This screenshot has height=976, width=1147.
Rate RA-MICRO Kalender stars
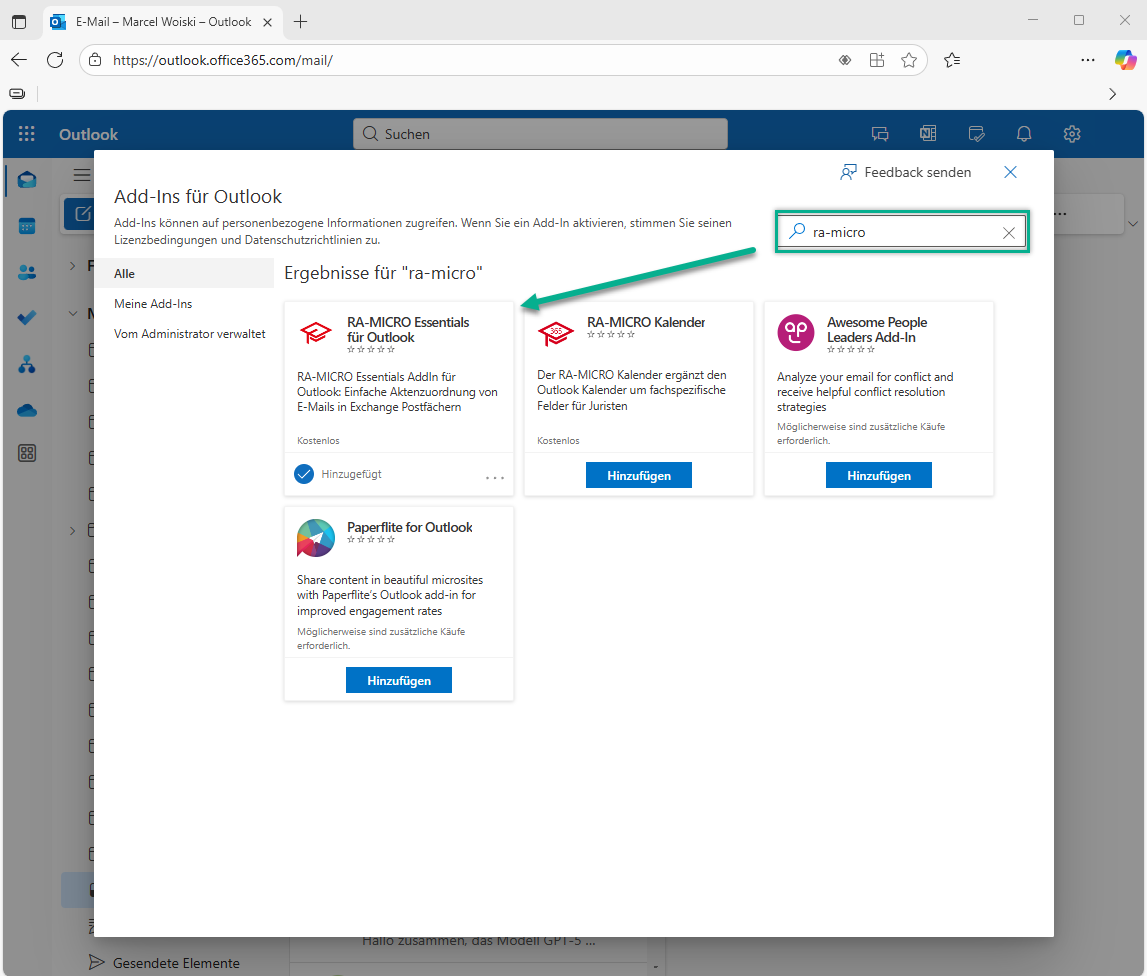(x=611, y=334)
